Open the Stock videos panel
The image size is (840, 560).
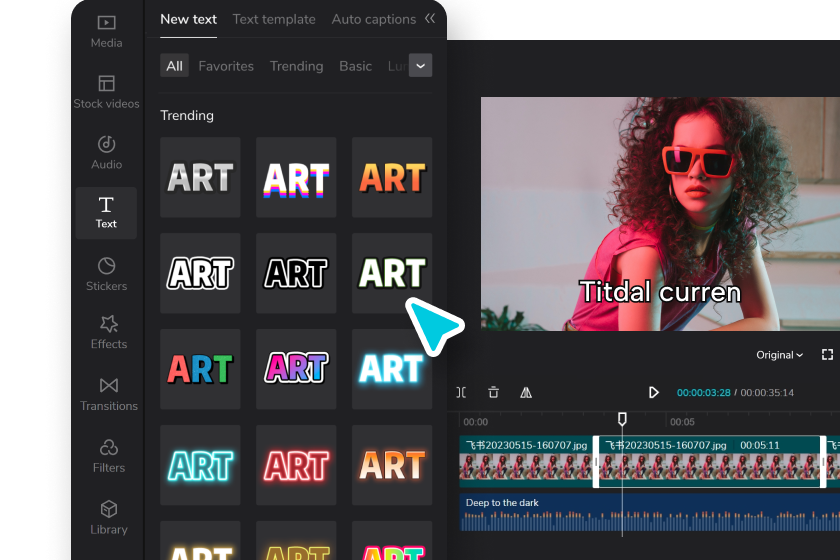[106, 93]
